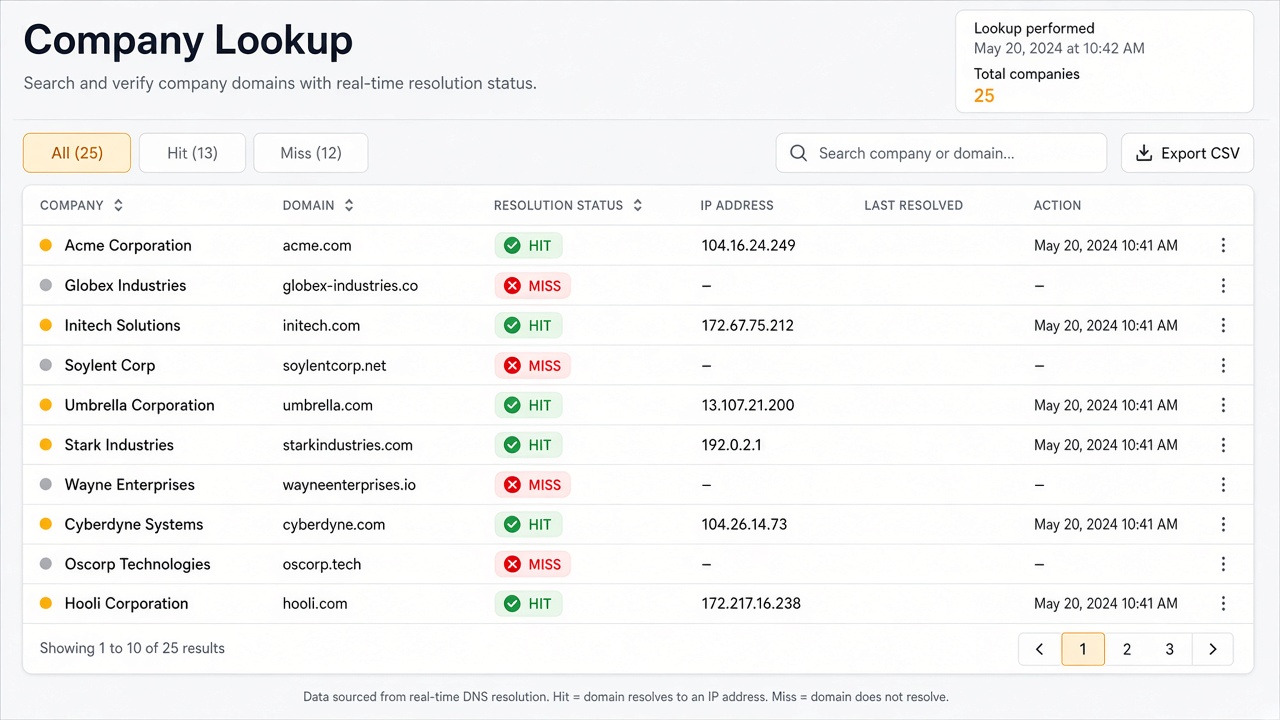Viewport: 1280px width, 720px height.
Task: Click the HIT badge for Hooli Corporation
Action: click(x=528, y=603)
